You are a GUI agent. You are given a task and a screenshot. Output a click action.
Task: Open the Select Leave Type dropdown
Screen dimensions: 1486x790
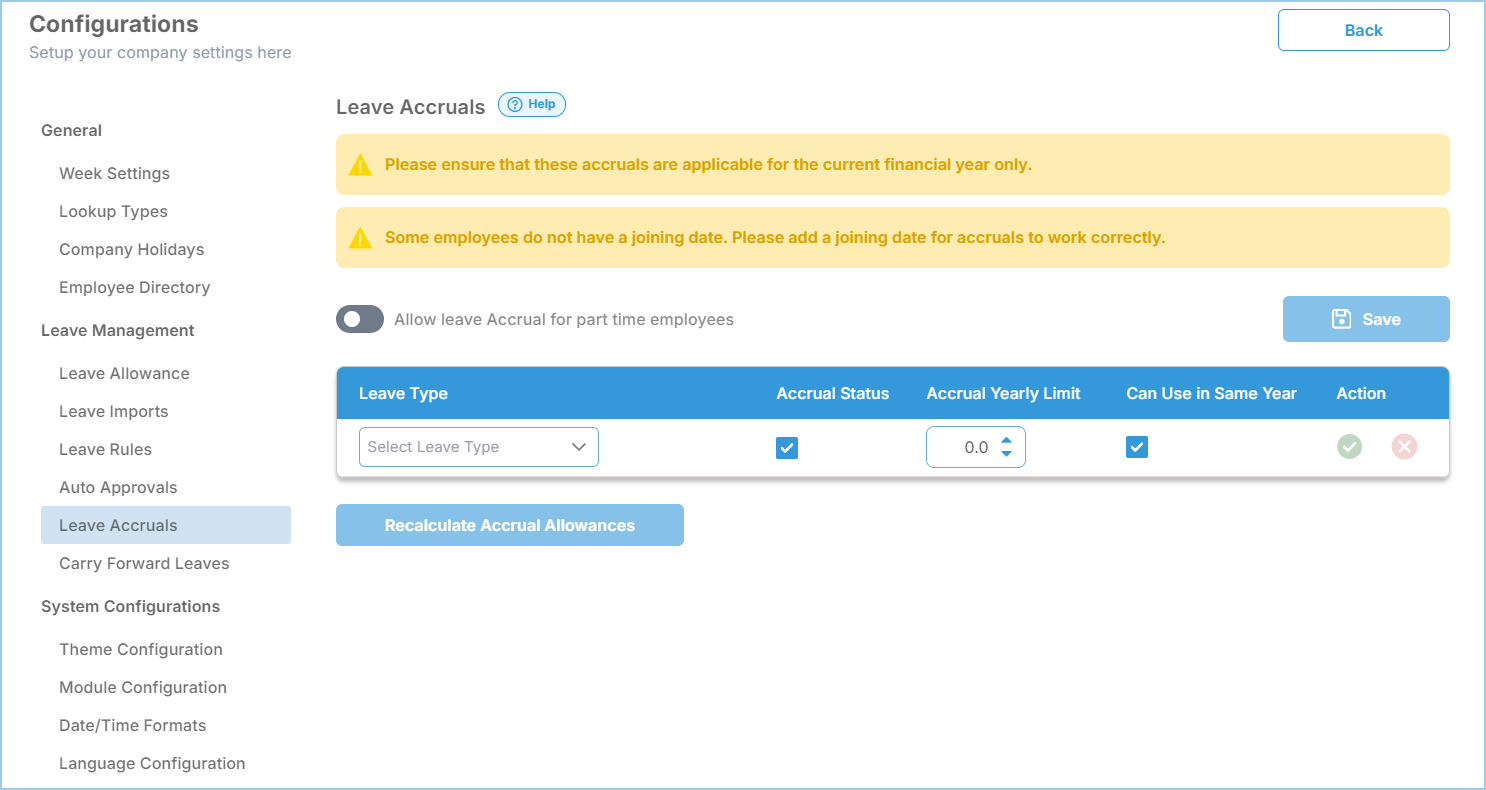click(x=478, y=447)
